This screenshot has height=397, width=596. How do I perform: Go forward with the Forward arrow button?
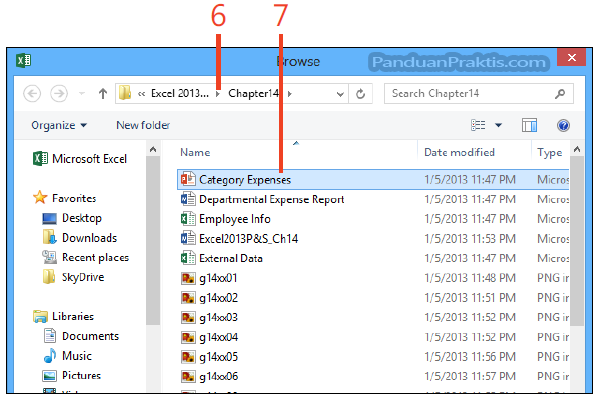[x=59, y=94]
